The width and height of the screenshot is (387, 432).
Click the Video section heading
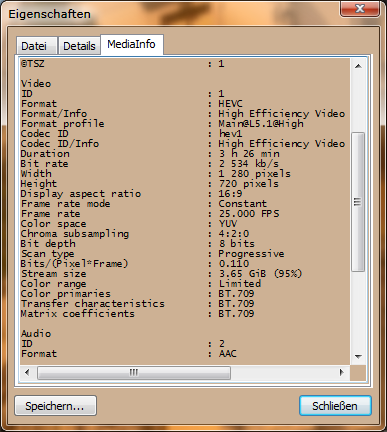point(36,84)
